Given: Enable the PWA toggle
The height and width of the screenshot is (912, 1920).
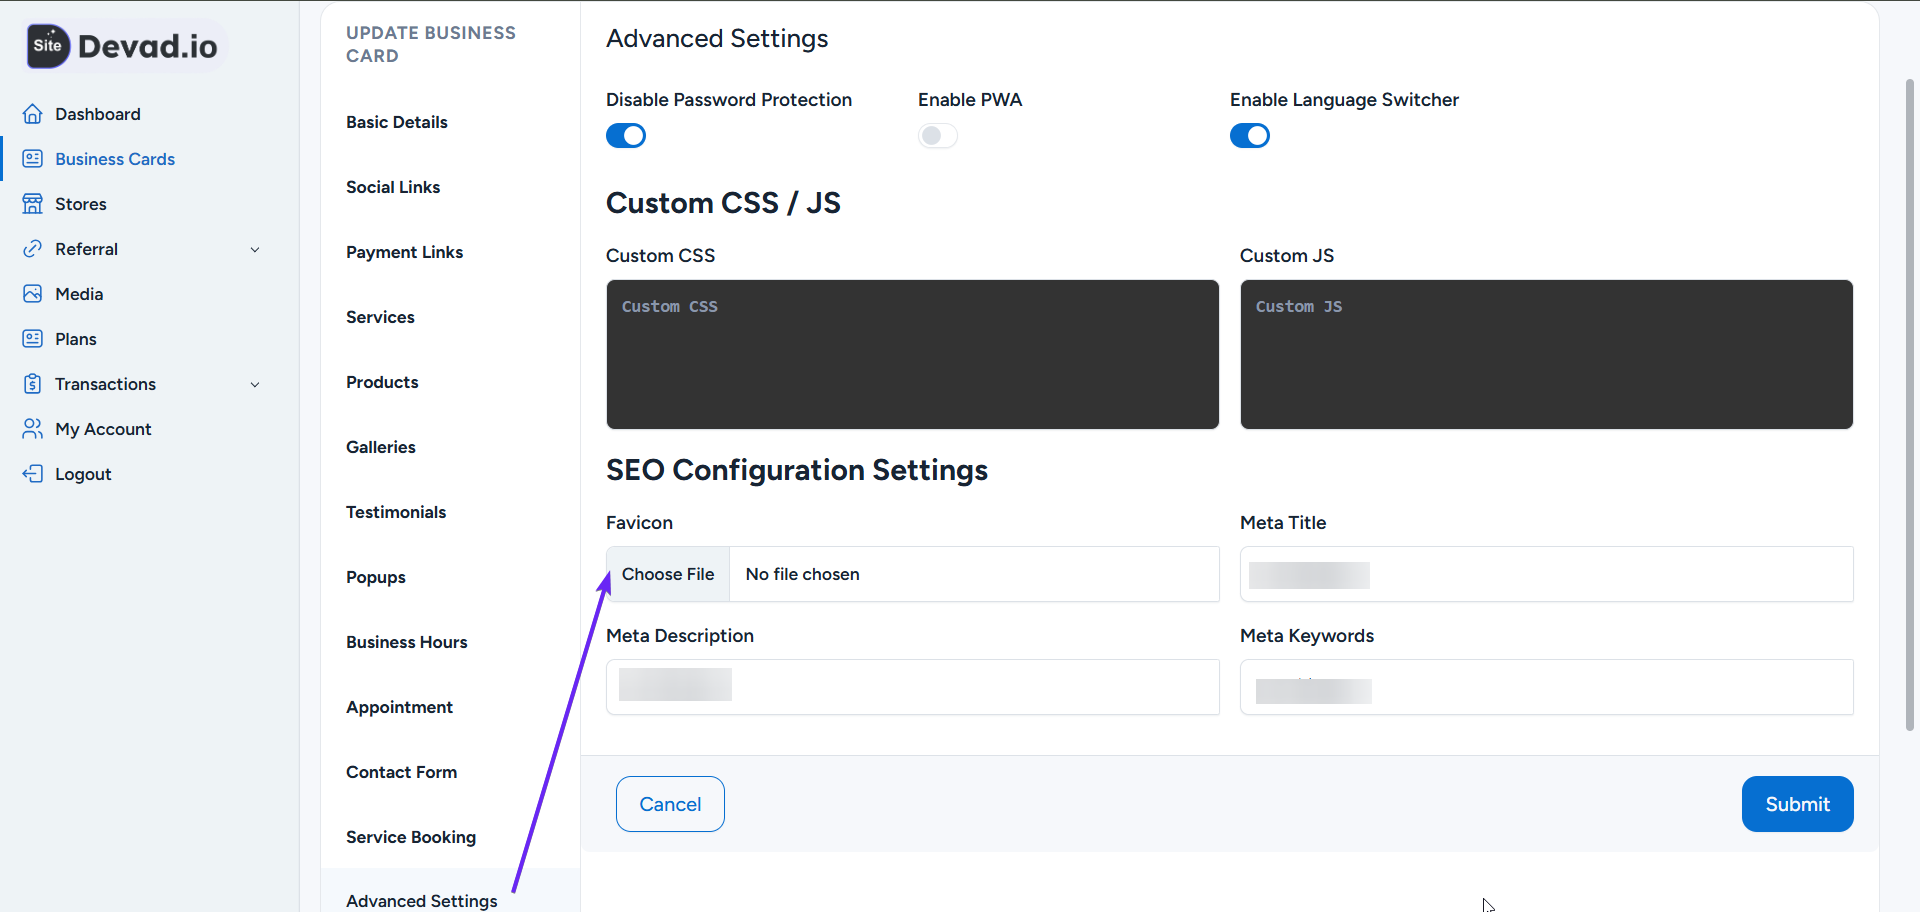Looking at the screenshot, I should pyautogui.click(x=937, y=135).
